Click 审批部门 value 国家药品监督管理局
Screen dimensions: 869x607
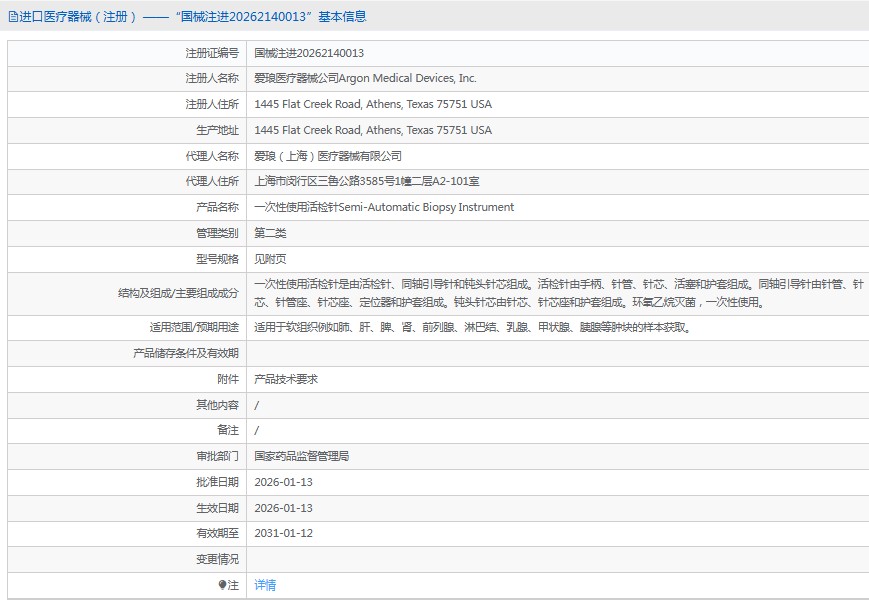pos(301,456)
